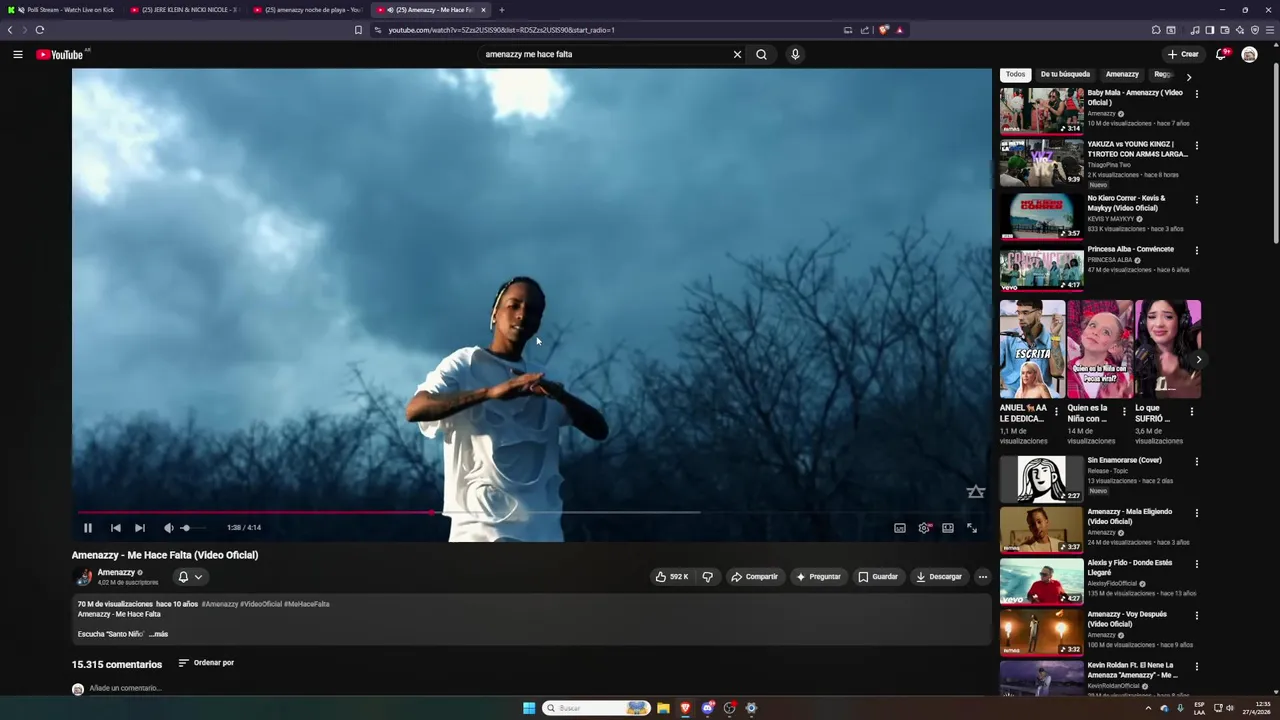Open options for 'Alexis y Fido - Donde Estés' video

click(1196, 564)
